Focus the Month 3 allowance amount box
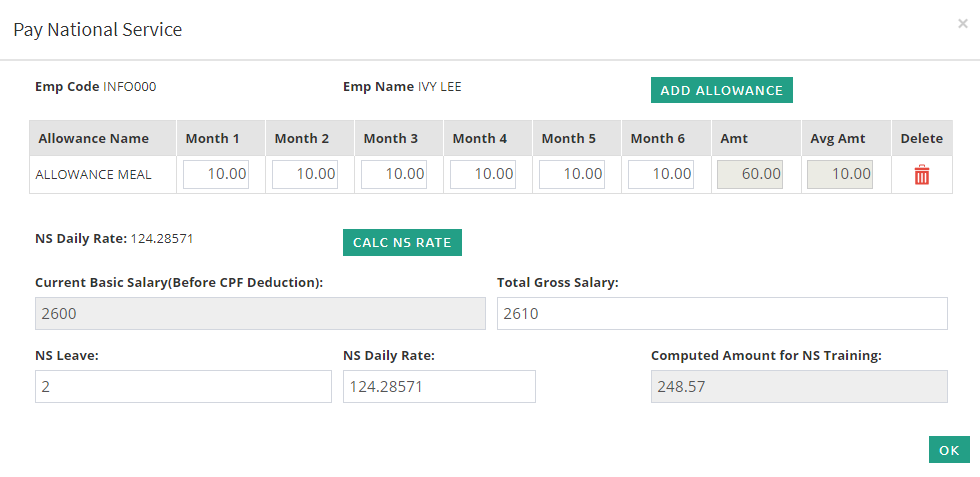Image resolution: width=980 pixels, height=477 pixels. tap(394, 174)
